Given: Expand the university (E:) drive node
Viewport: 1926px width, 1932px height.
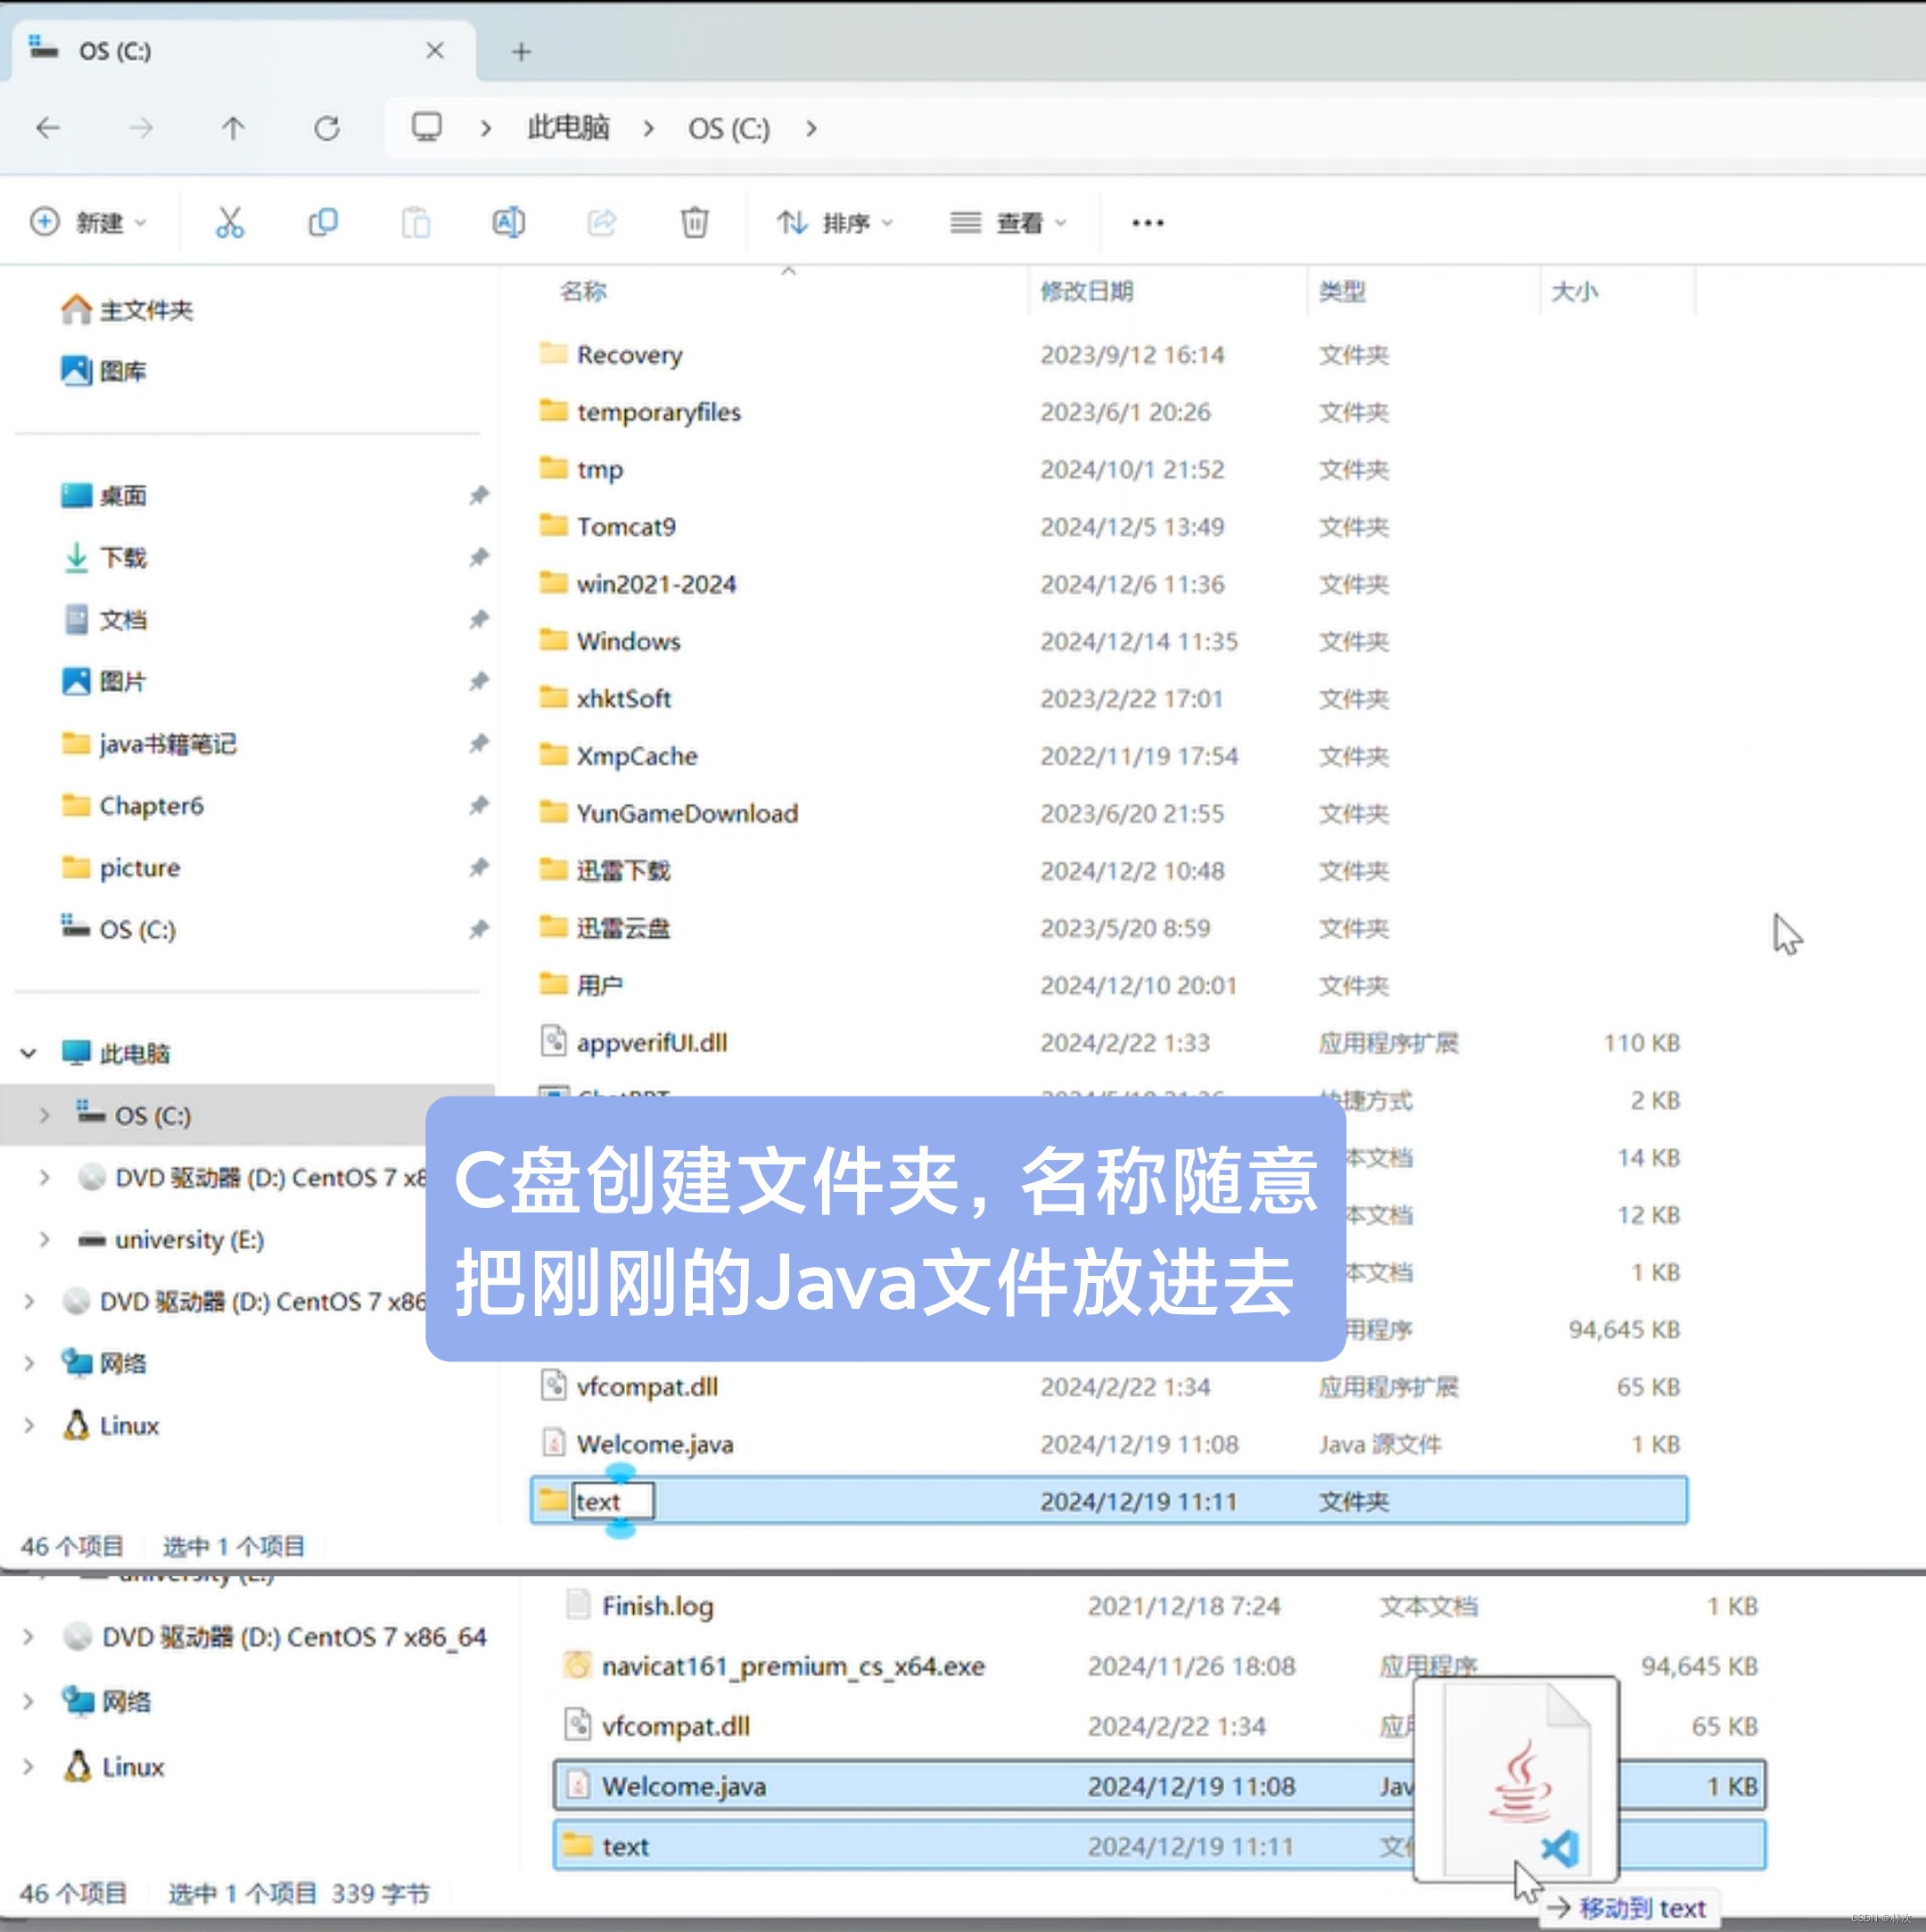Looking at the screenshot, I should [x=44, y=1240].
